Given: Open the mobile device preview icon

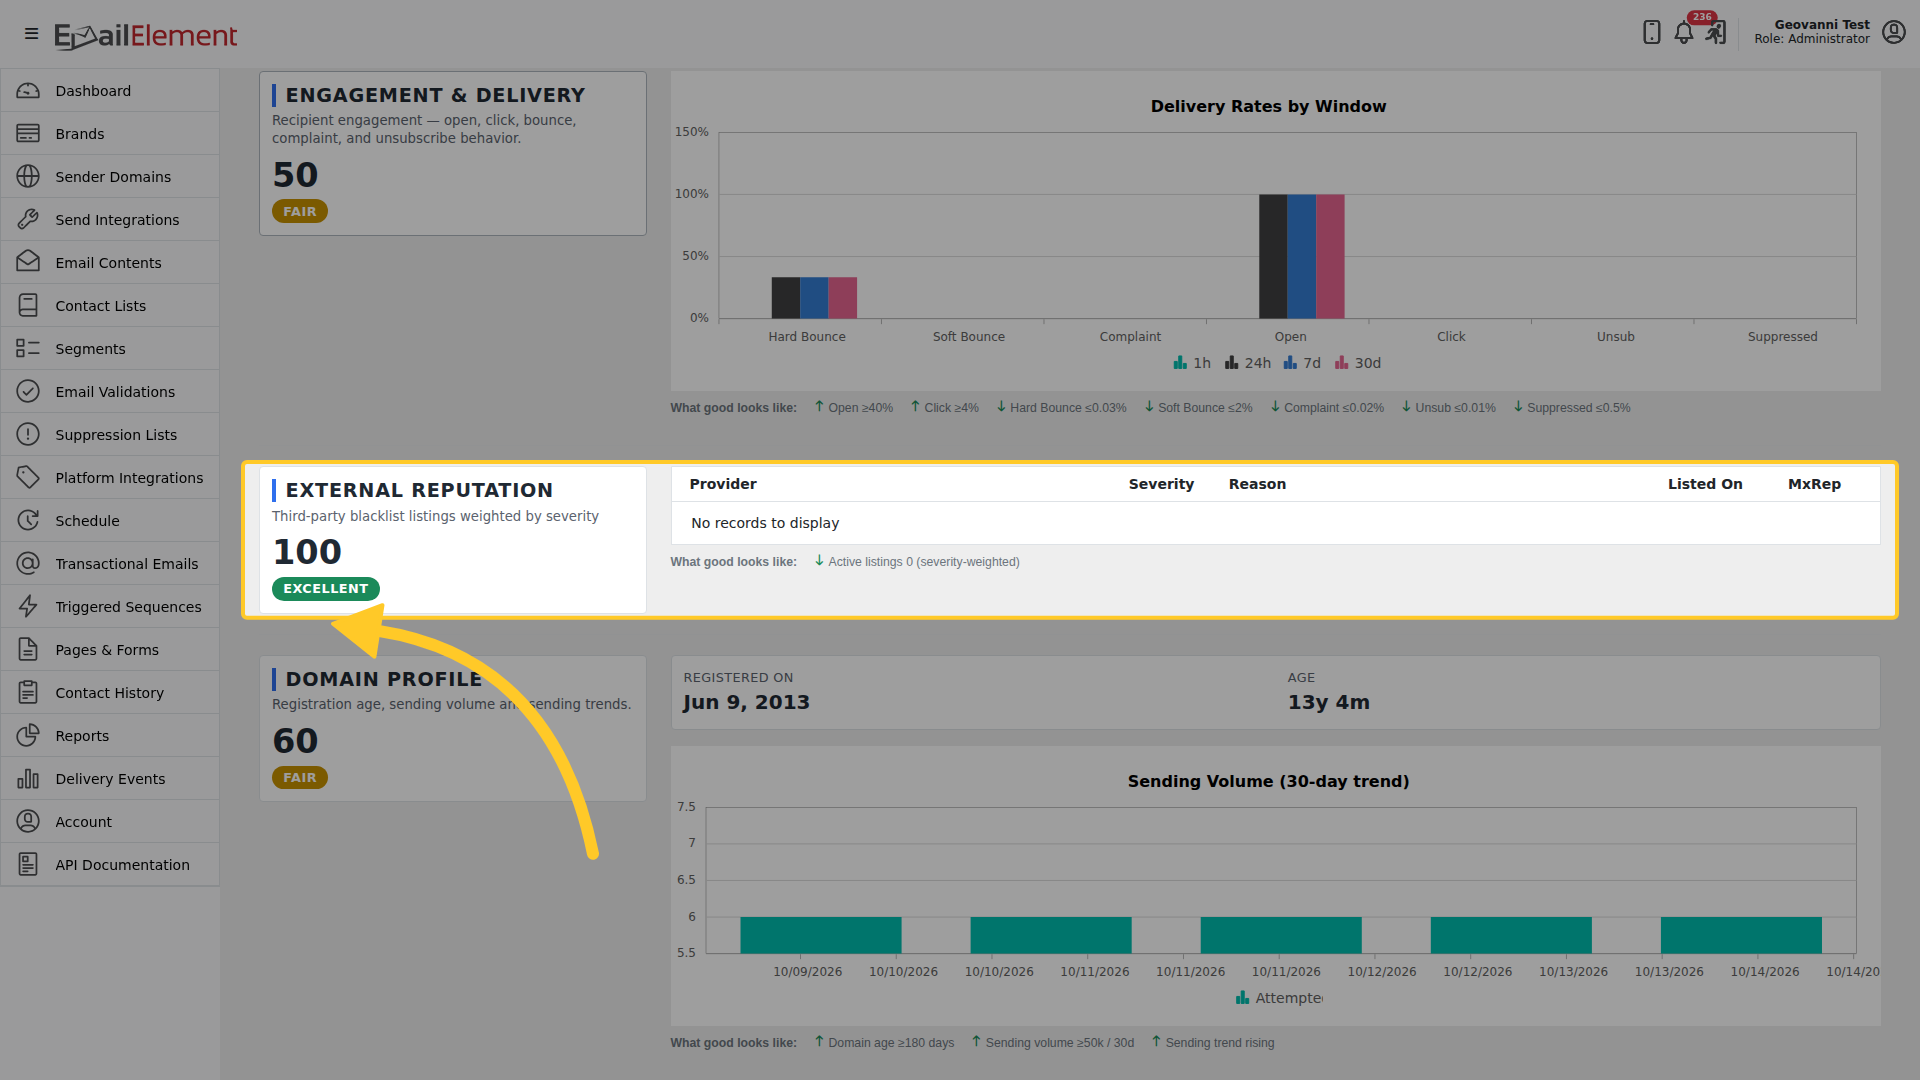Looking at the screenshot, I should click(1652, 33).
